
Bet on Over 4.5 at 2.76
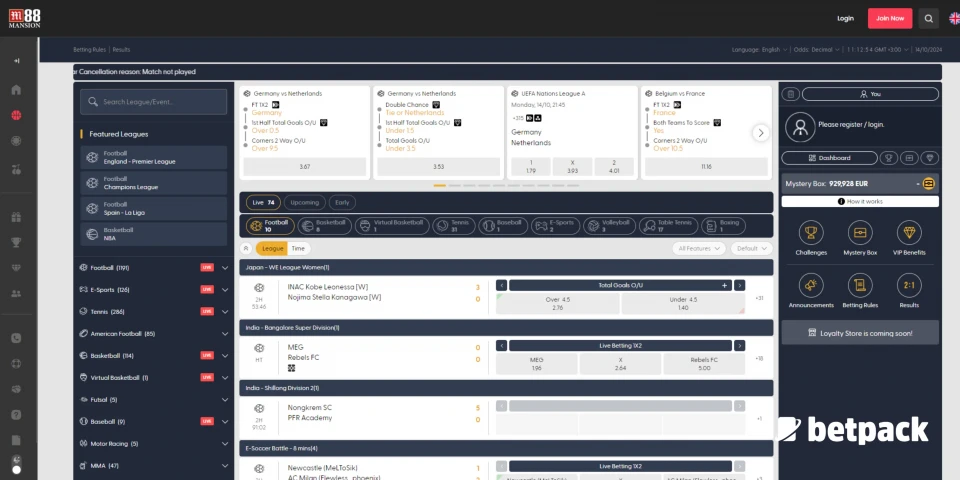coord(558,304)
